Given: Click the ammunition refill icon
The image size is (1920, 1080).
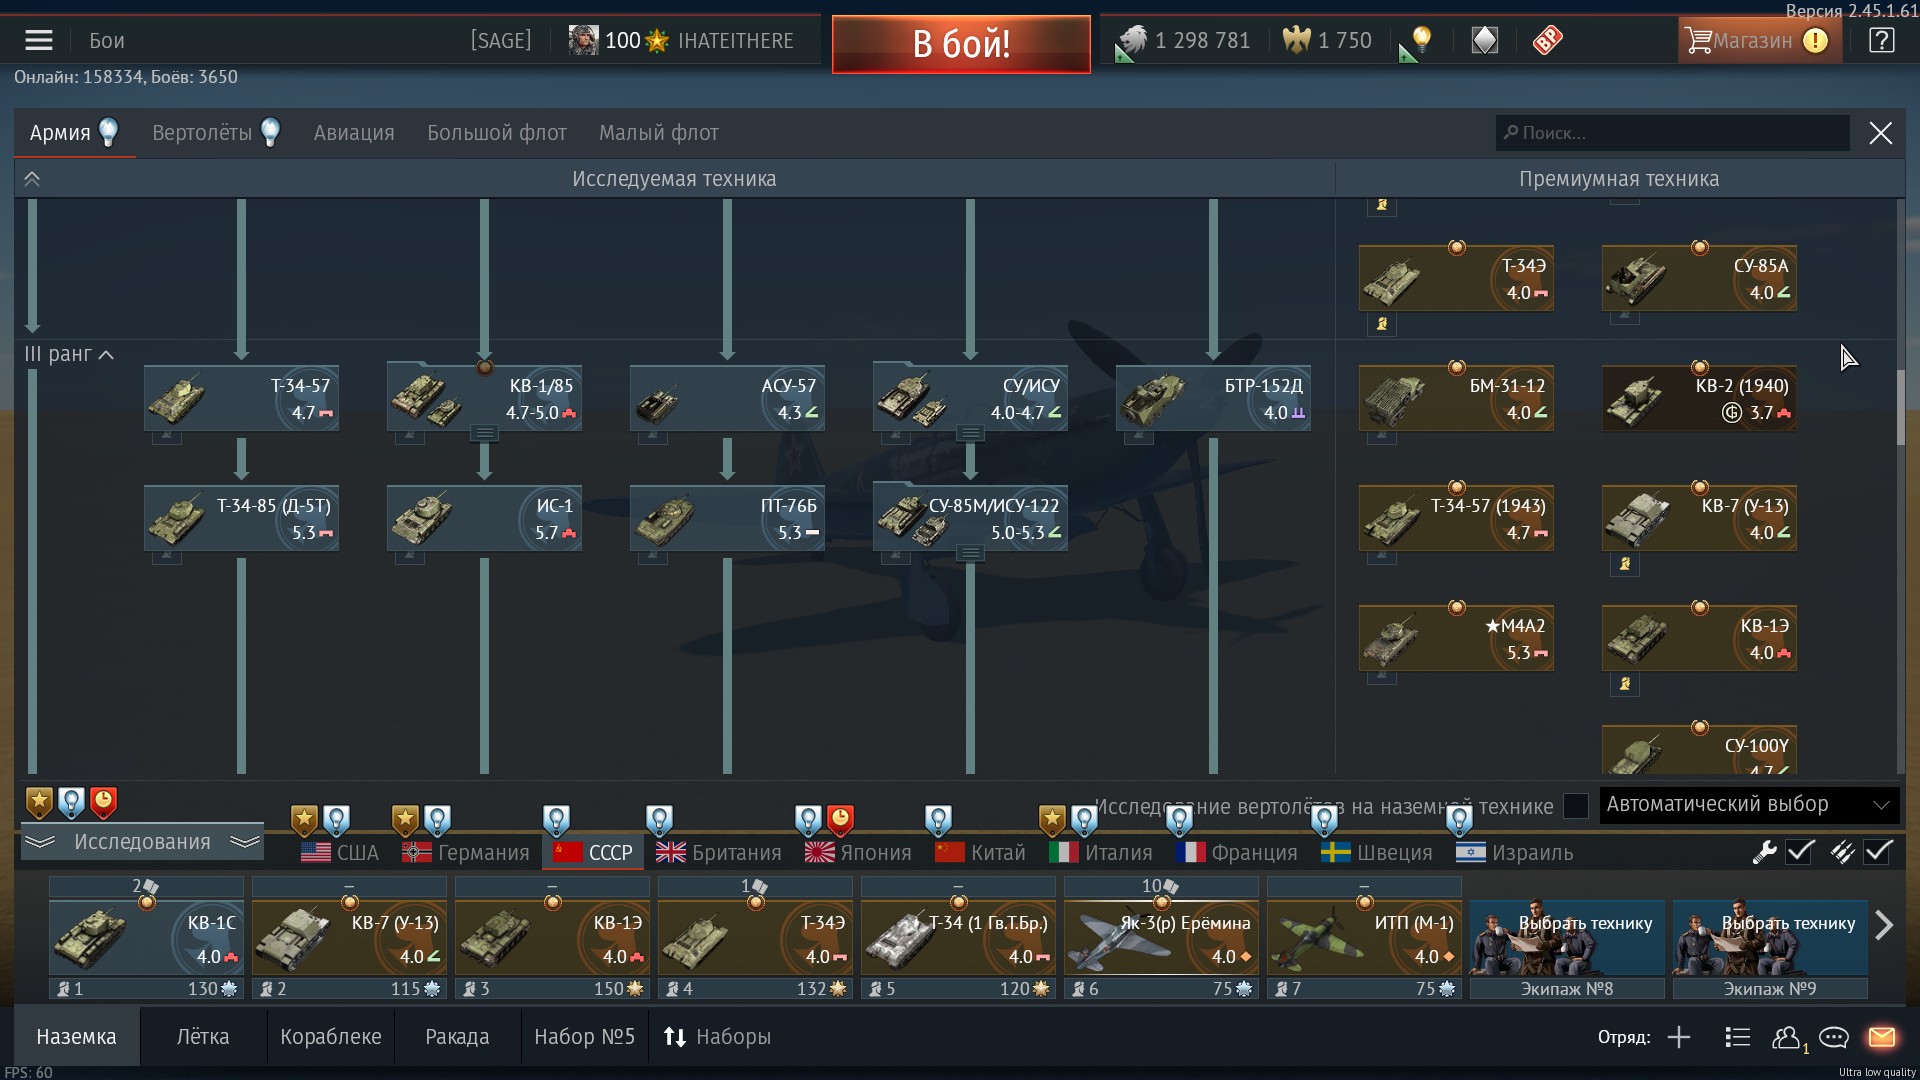Looking at the screenshot, I should (1843, 852).
